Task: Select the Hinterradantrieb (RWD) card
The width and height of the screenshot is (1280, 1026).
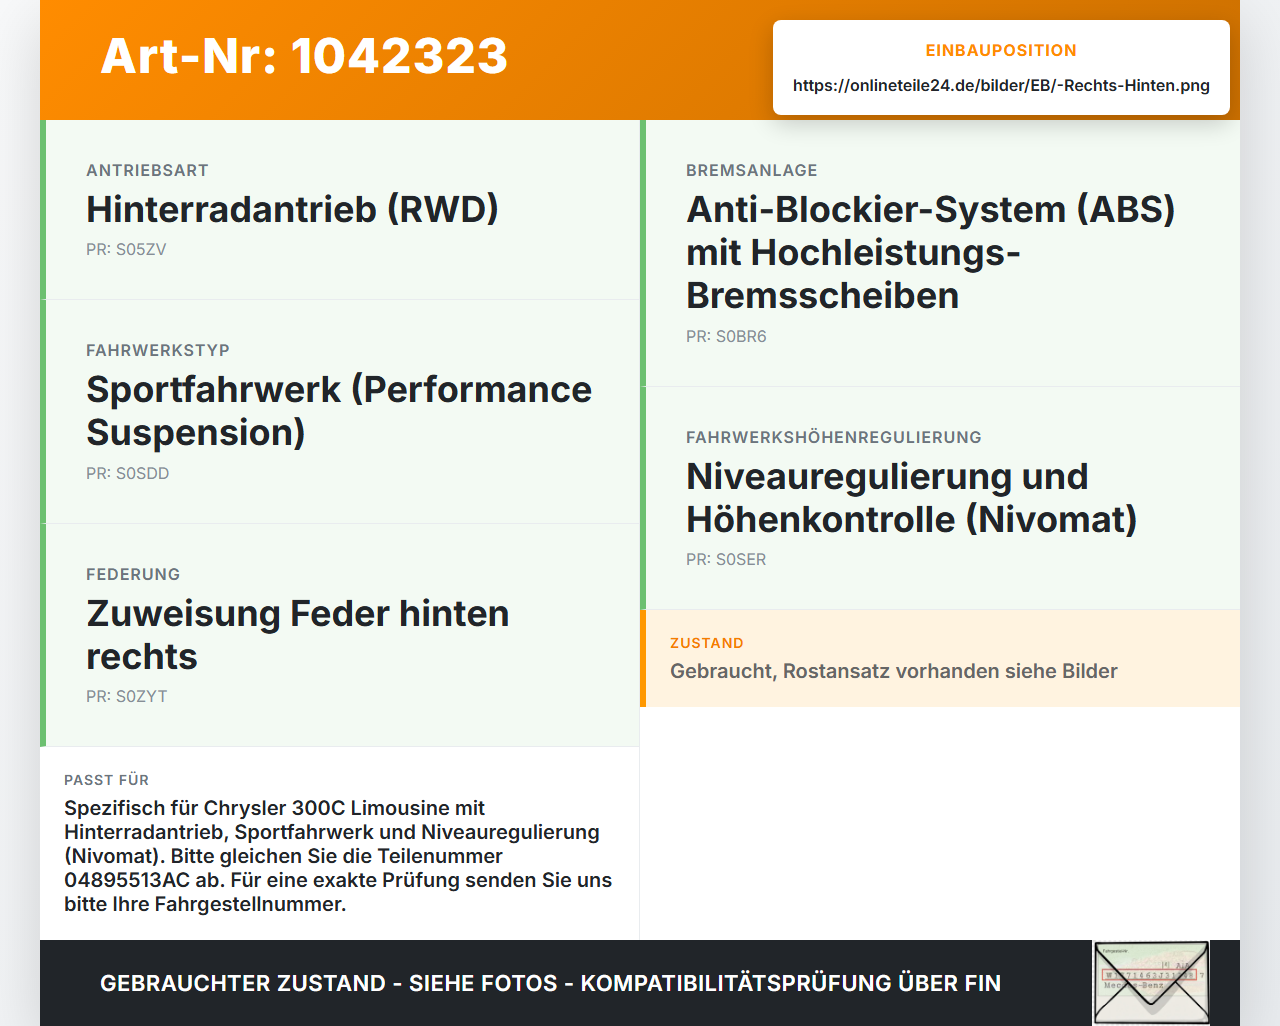Action: 340,210
